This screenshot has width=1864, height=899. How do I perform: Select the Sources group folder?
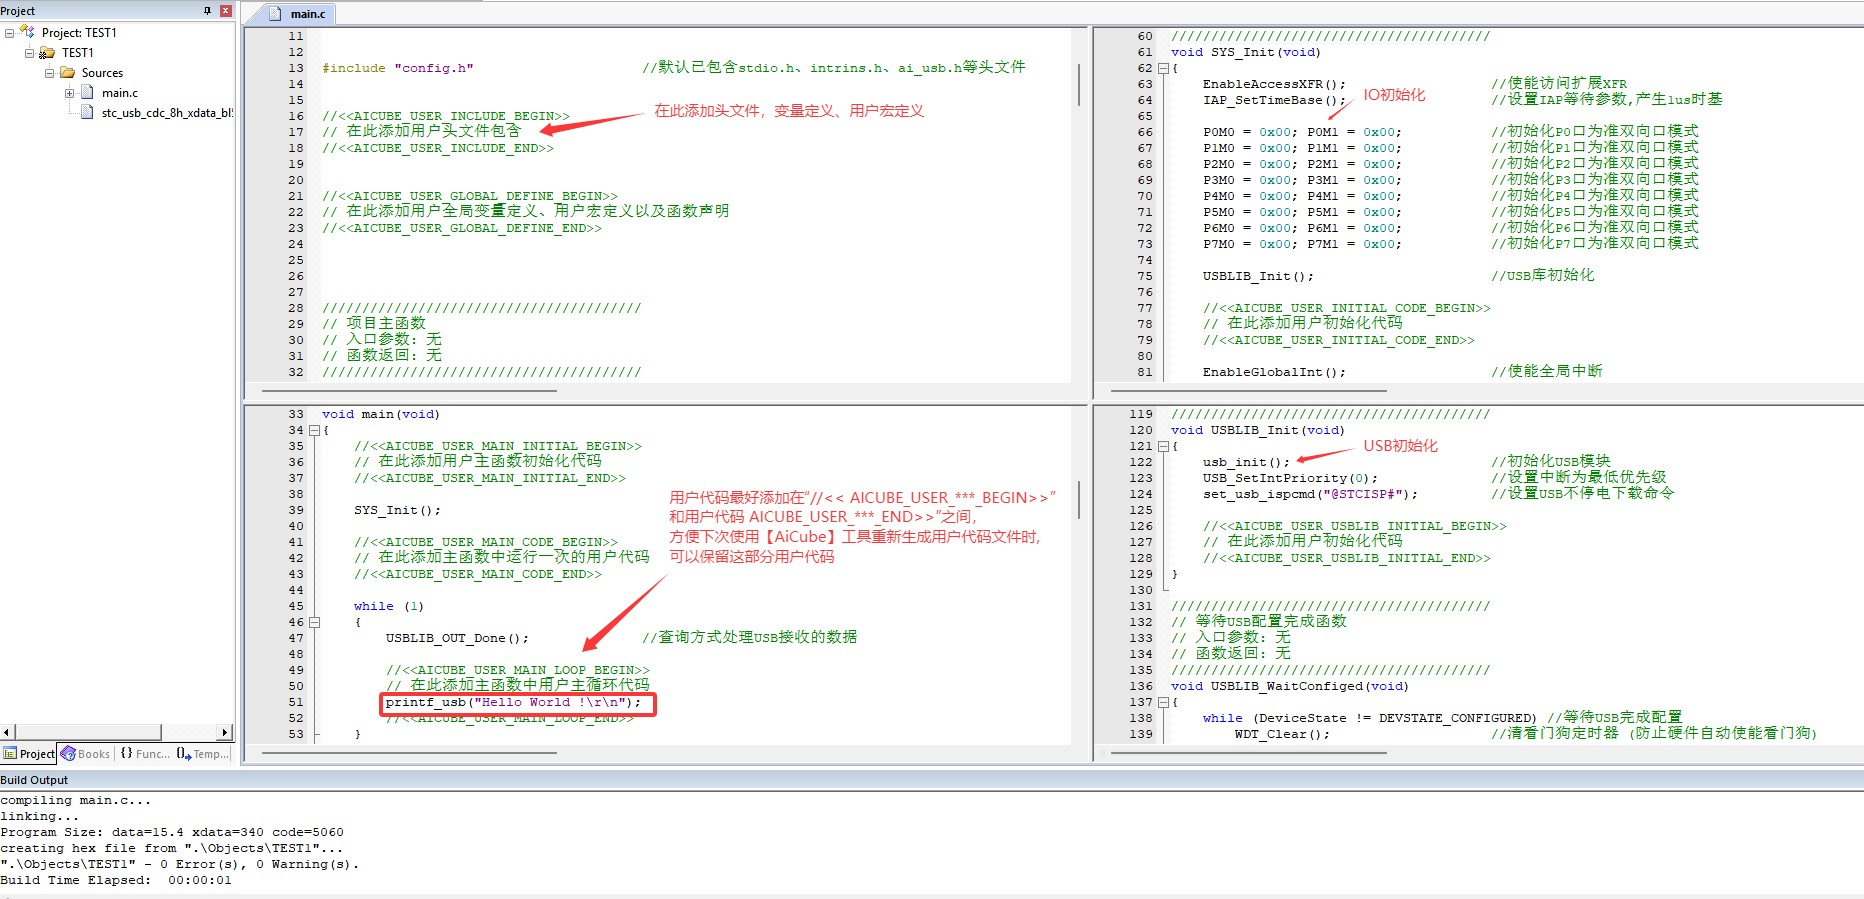point(101,73)
